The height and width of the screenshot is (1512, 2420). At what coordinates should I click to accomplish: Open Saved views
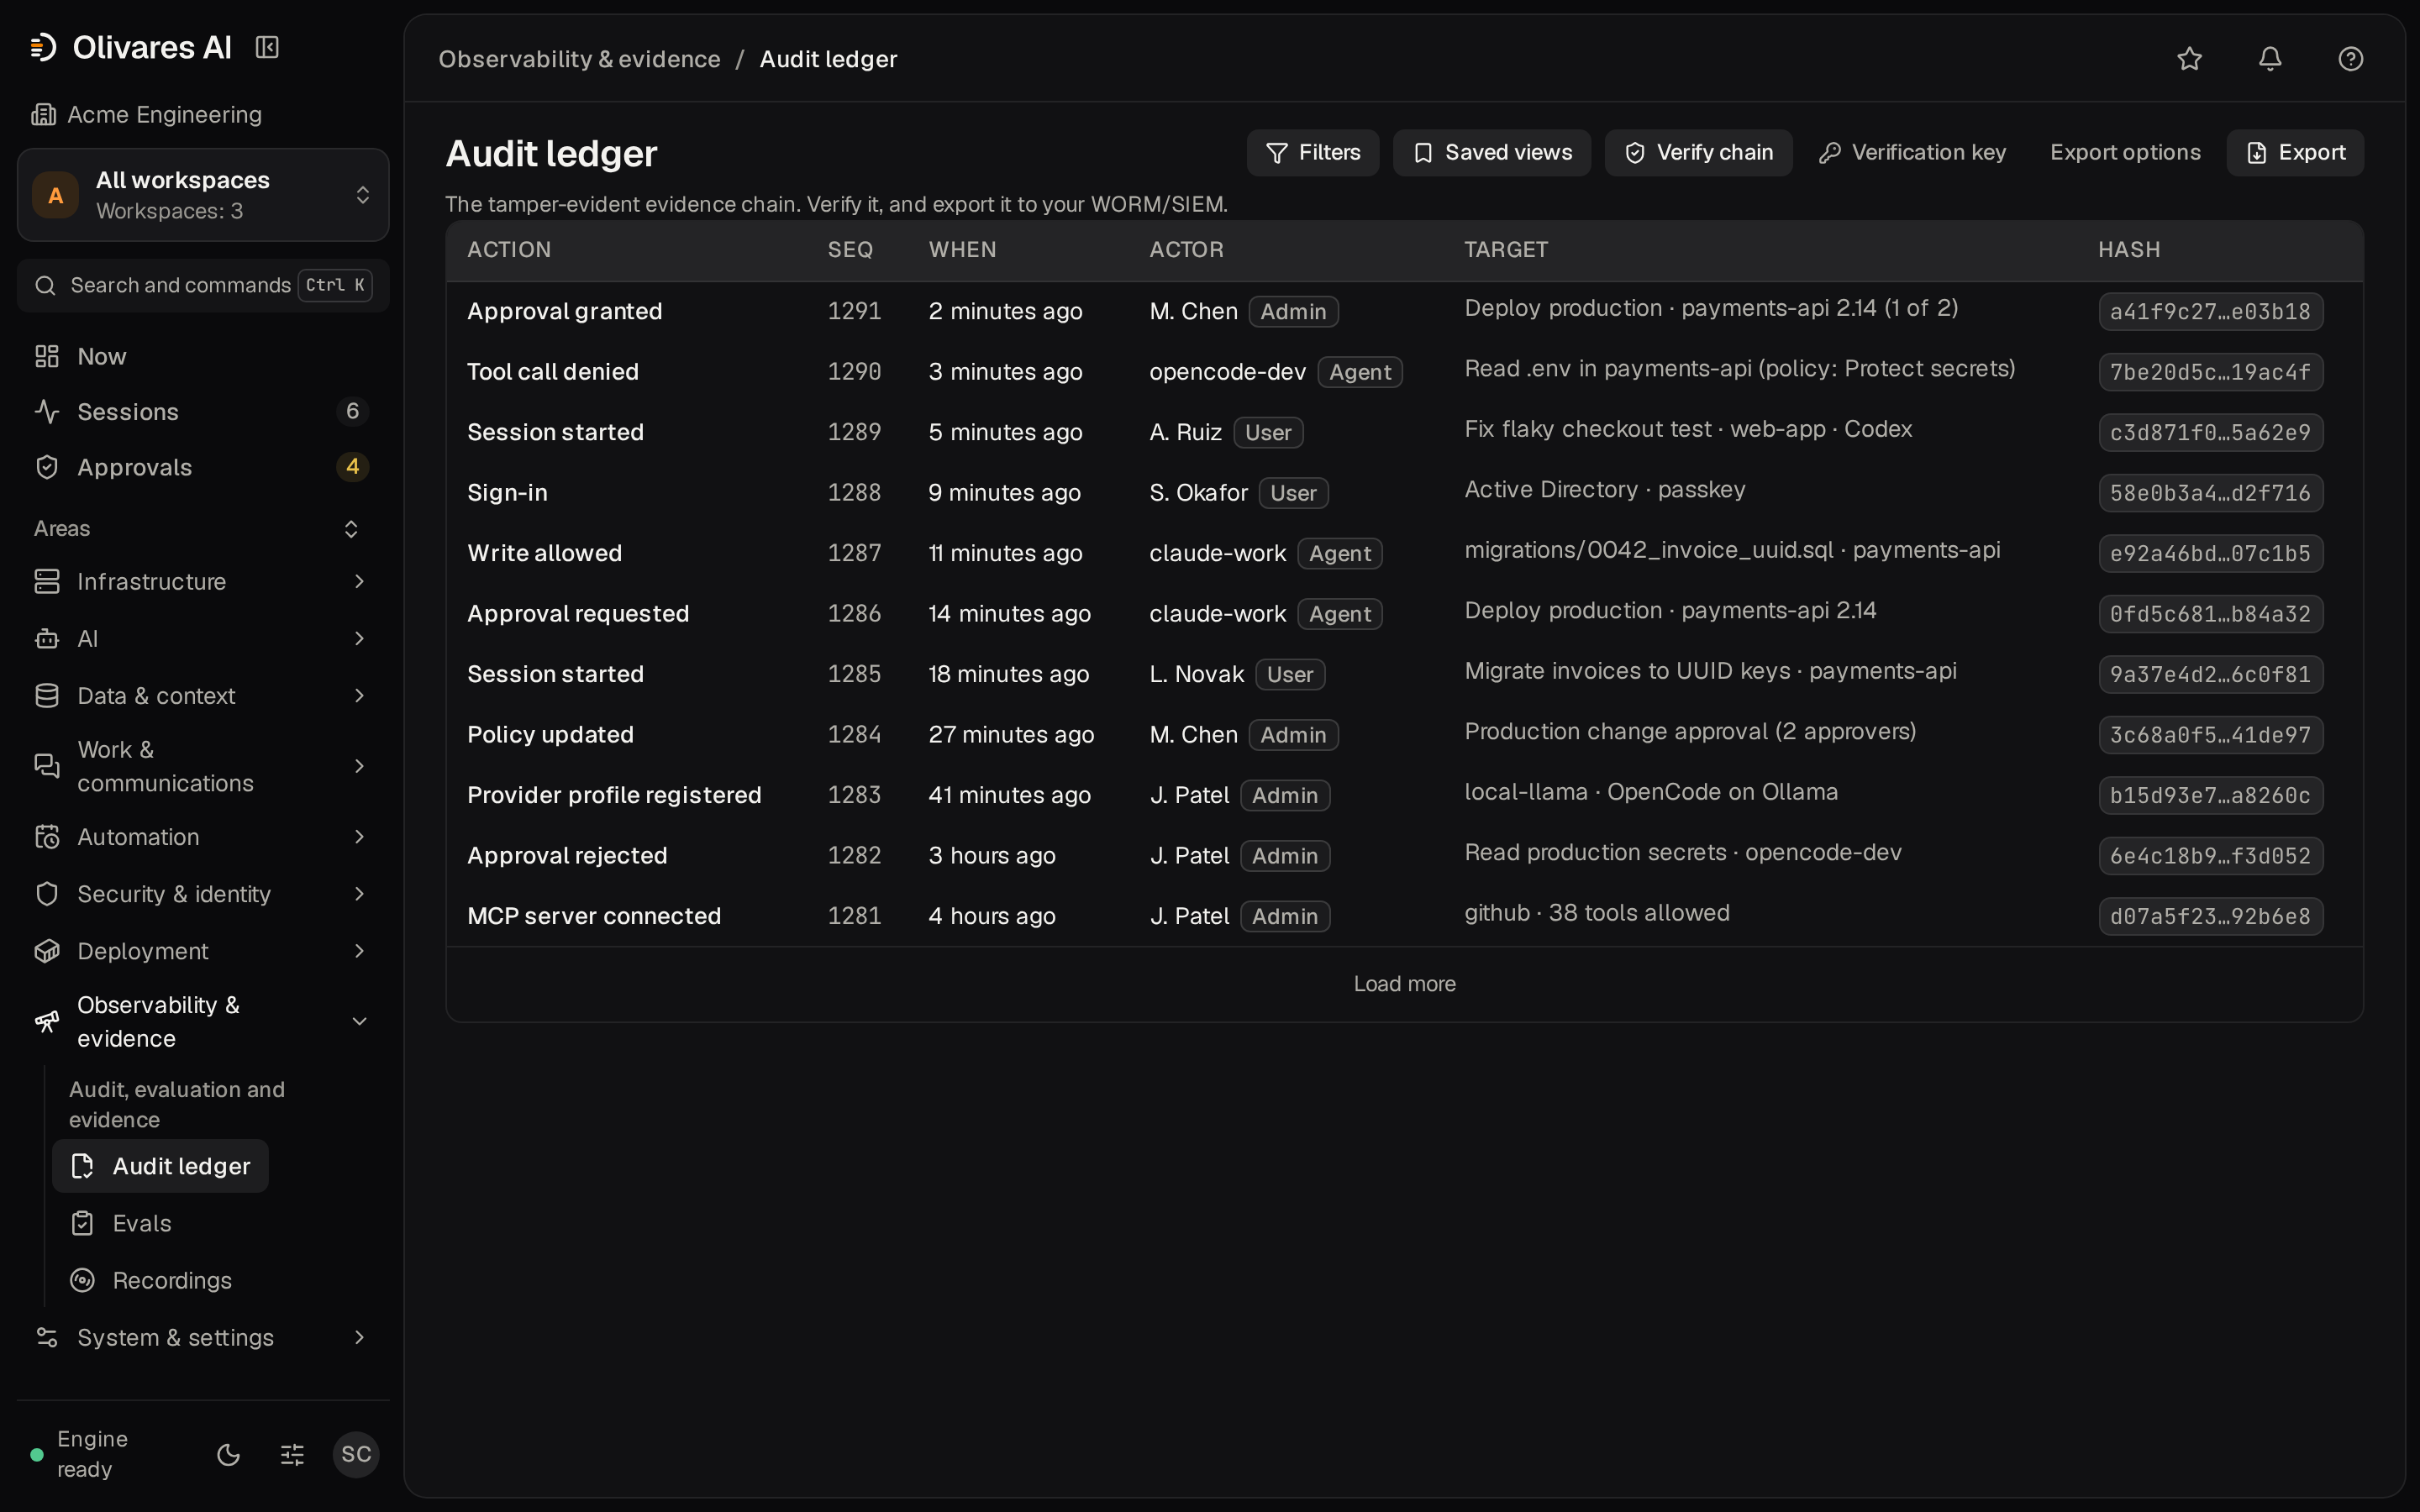[1491, 152]
